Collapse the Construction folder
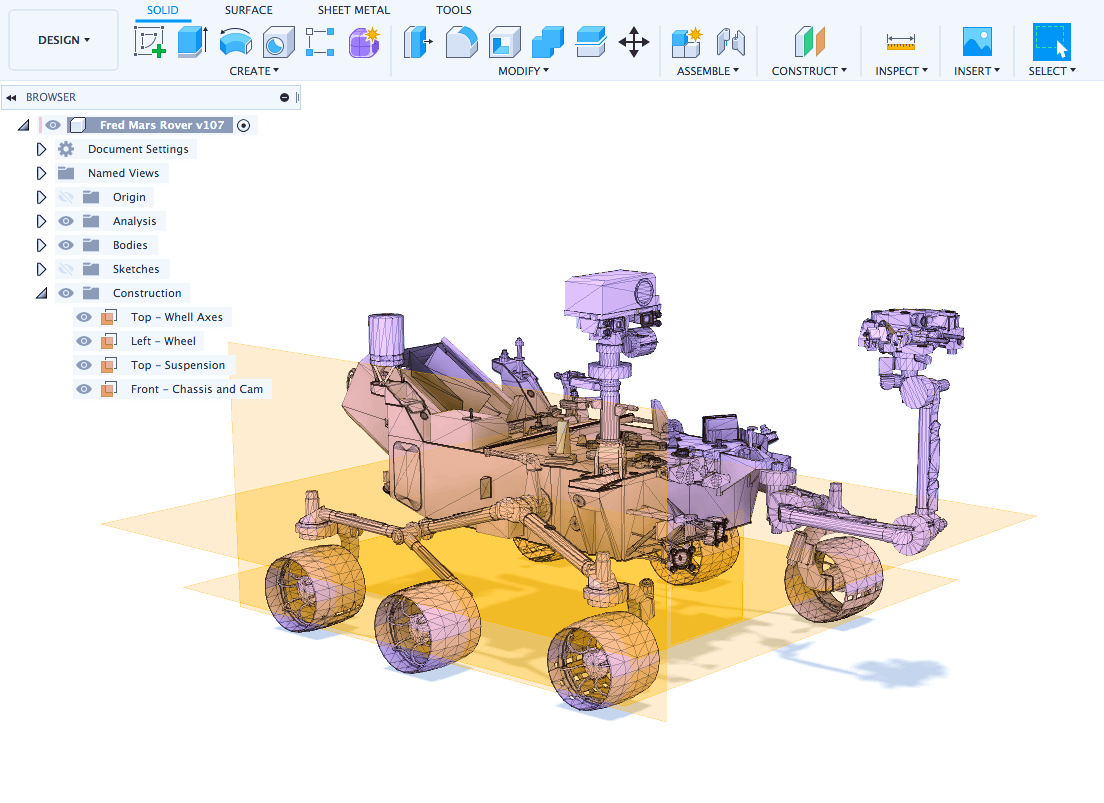 point(42,293)
